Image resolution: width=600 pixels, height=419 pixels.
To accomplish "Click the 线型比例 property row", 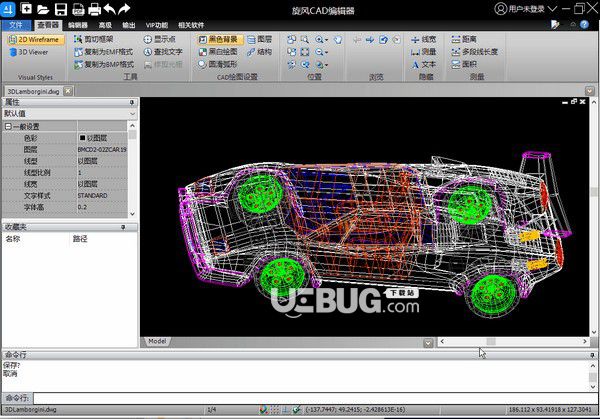I will coord(65,173).
